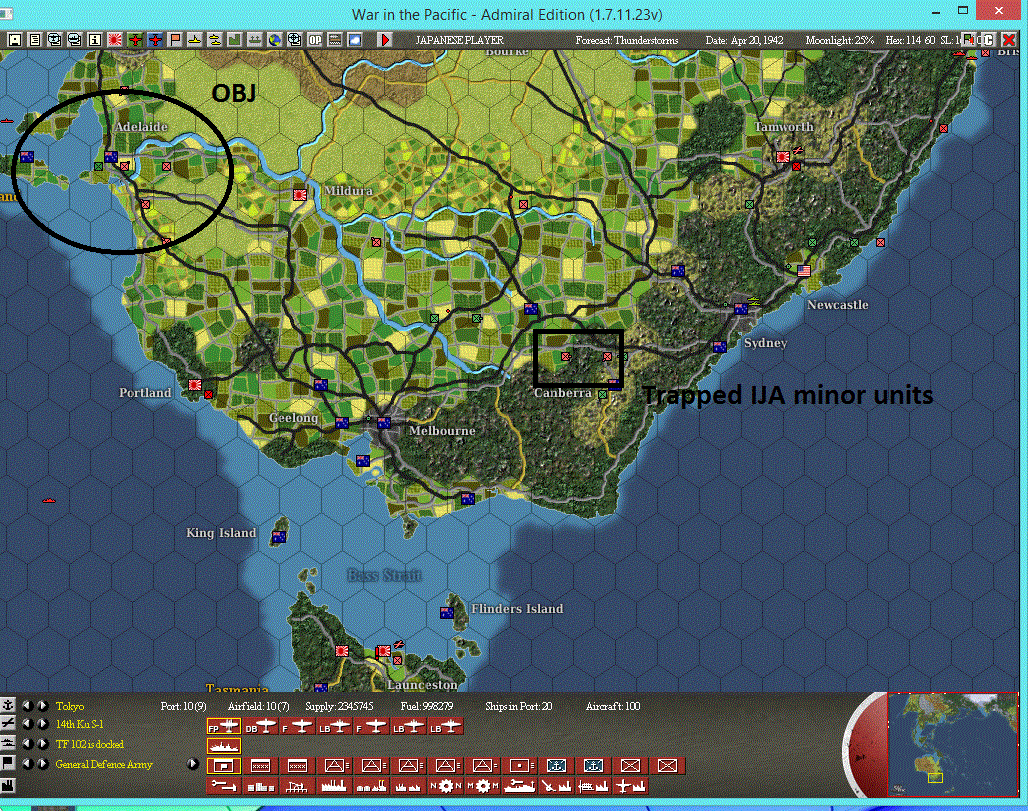Go to previous air unit before 14th Ku S-1

coord(27,724)
